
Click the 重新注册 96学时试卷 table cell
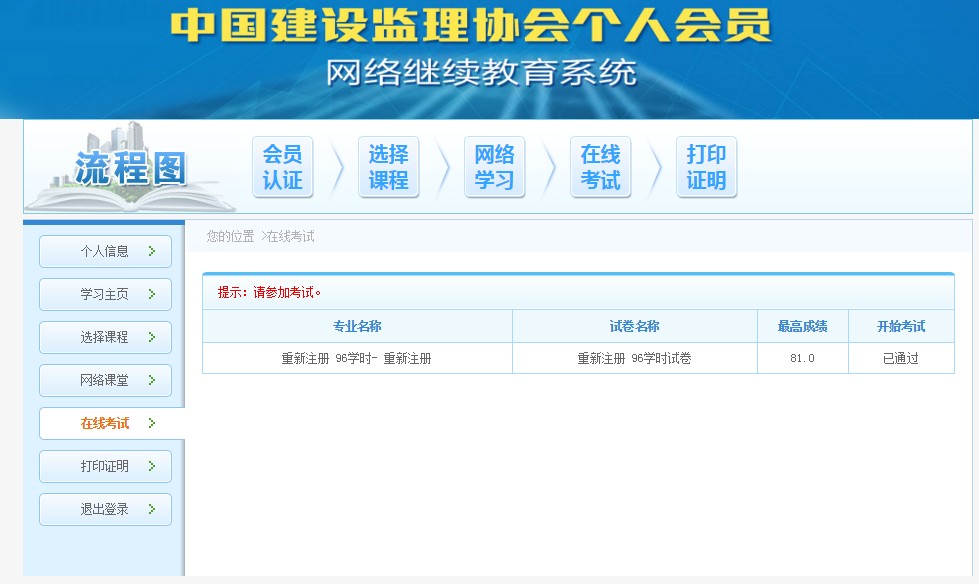(x=634, y=358)
